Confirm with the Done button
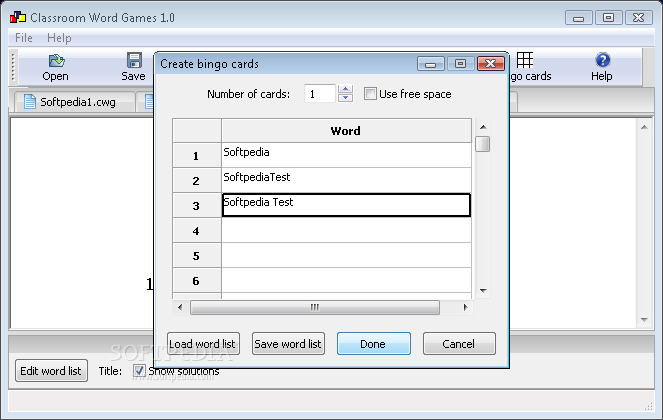 click(374, 343)
